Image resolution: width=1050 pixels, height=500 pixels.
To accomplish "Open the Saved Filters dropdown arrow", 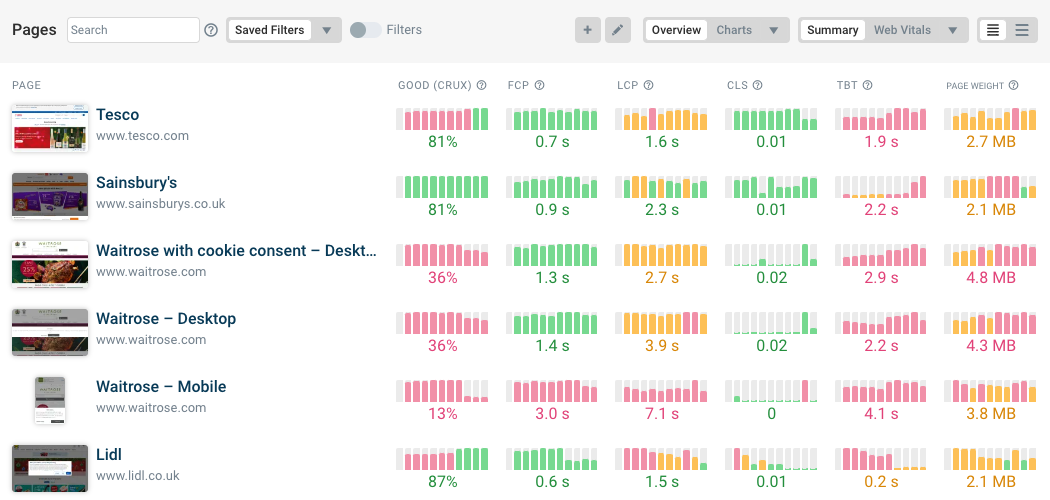I will tap(327, 30).
